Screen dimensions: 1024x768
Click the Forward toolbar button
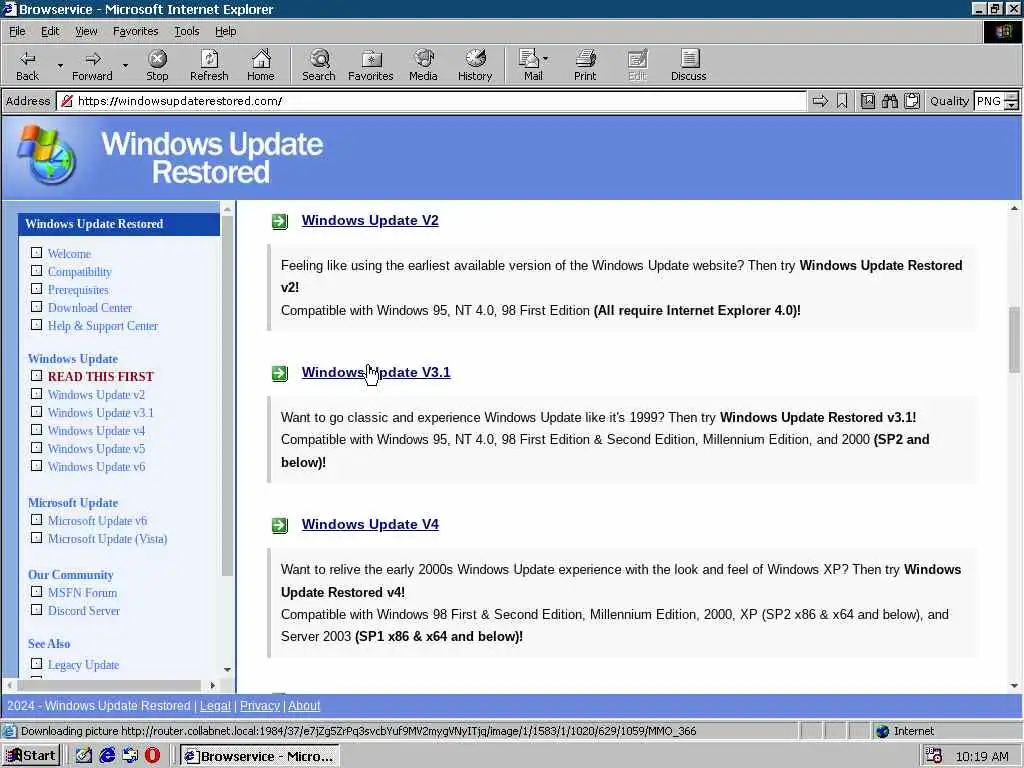coord(92,65)
